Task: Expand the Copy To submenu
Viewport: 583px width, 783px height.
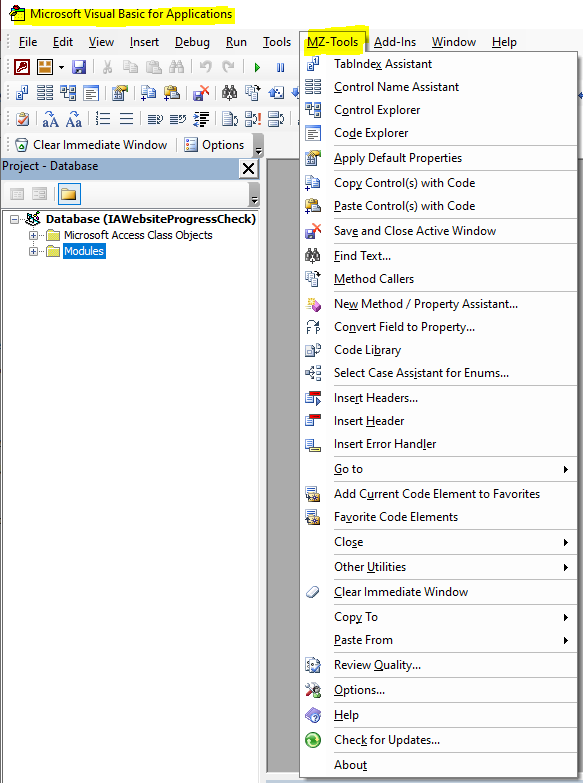Action: [439, 617]
